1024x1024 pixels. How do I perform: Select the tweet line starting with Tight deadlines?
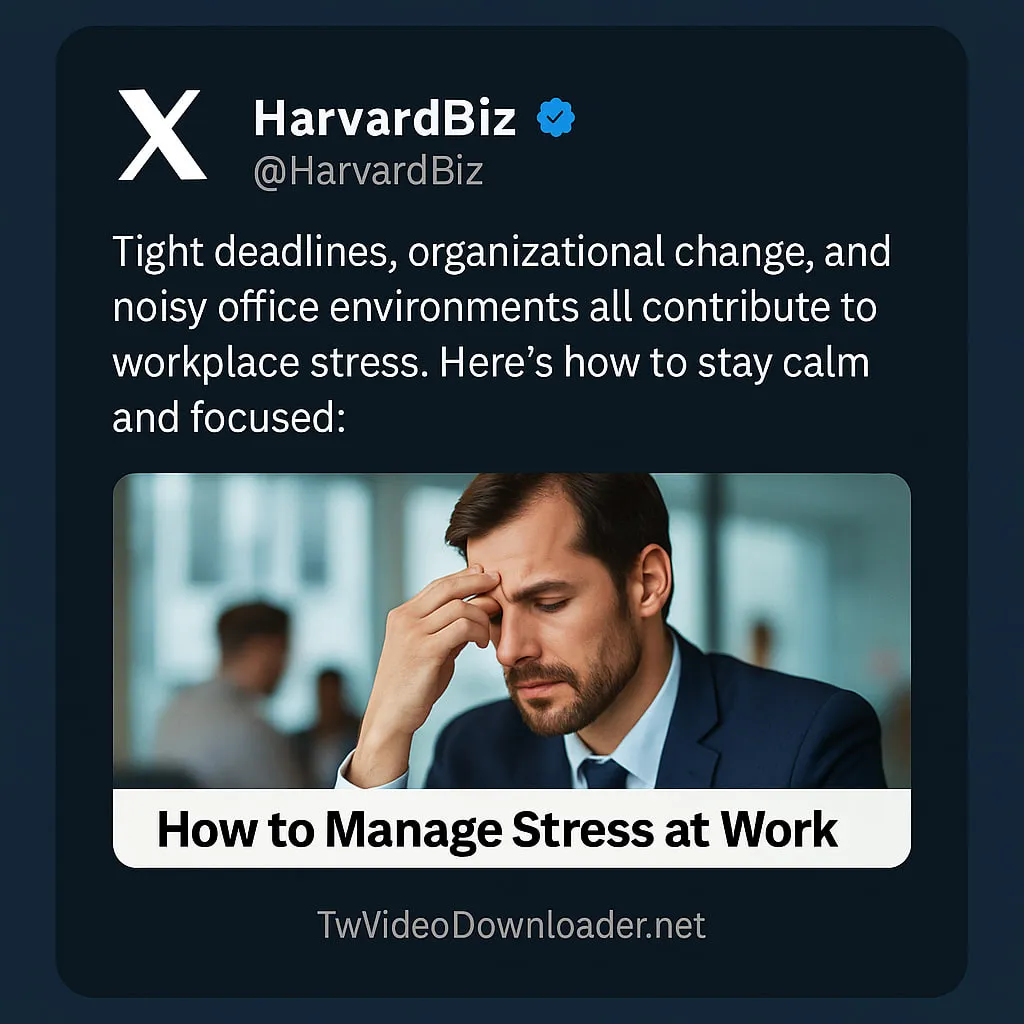tap(502, 253)
